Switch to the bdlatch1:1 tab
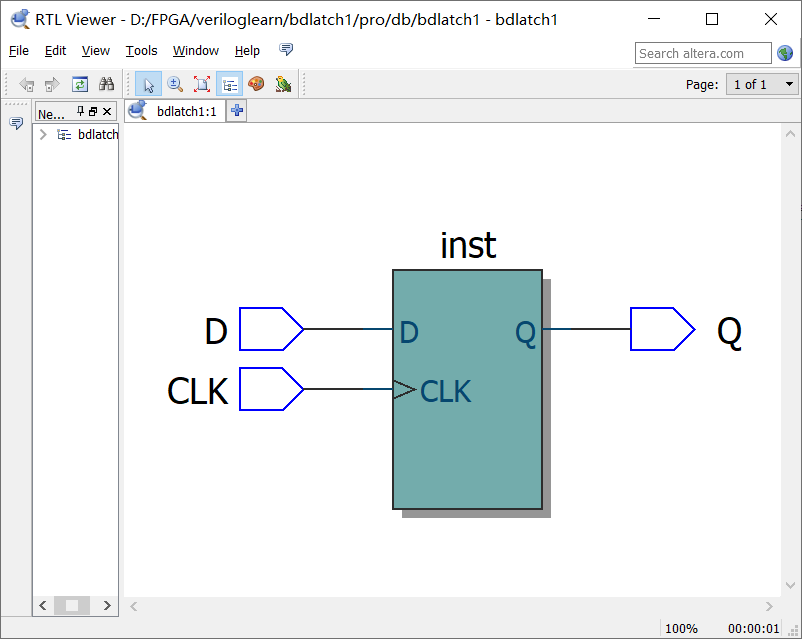The height and width of the screenshot is (639, 802). pos(174,111)
